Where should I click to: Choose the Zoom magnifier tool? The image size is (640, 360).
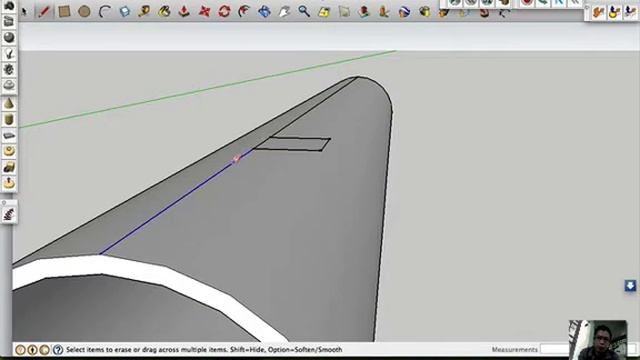(x=304, y=11)
